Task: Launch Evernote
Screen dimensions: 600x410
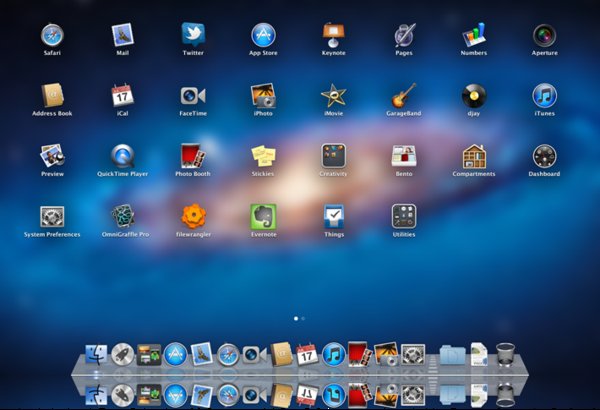Action: pyautogui.click(x=263, y=216)
